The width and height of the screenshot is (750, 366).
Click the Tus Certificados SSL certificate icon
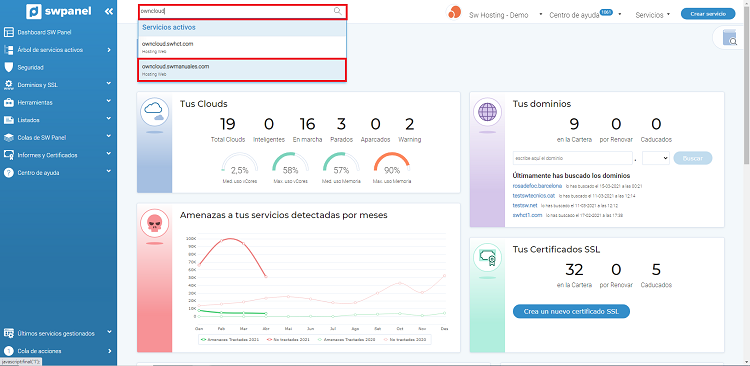coord(487,258)
